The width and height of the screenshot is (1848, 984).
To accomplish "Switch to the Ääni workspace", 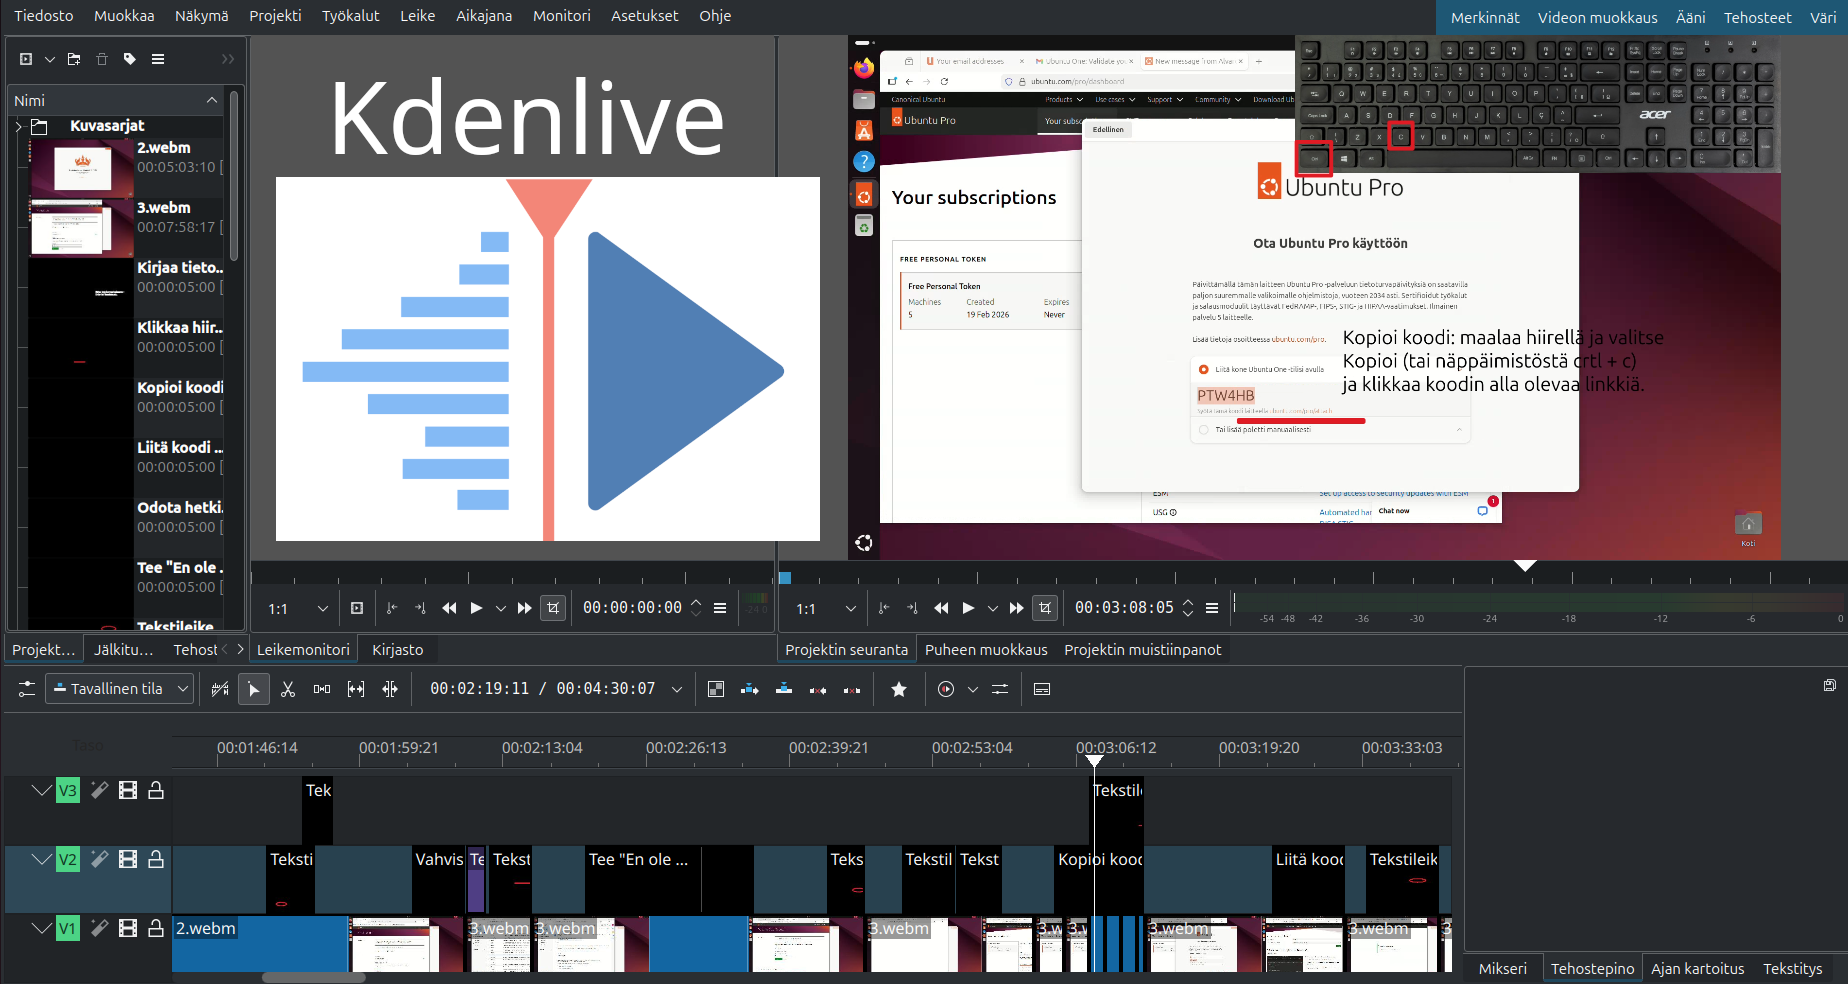I will coord(1690,17).
